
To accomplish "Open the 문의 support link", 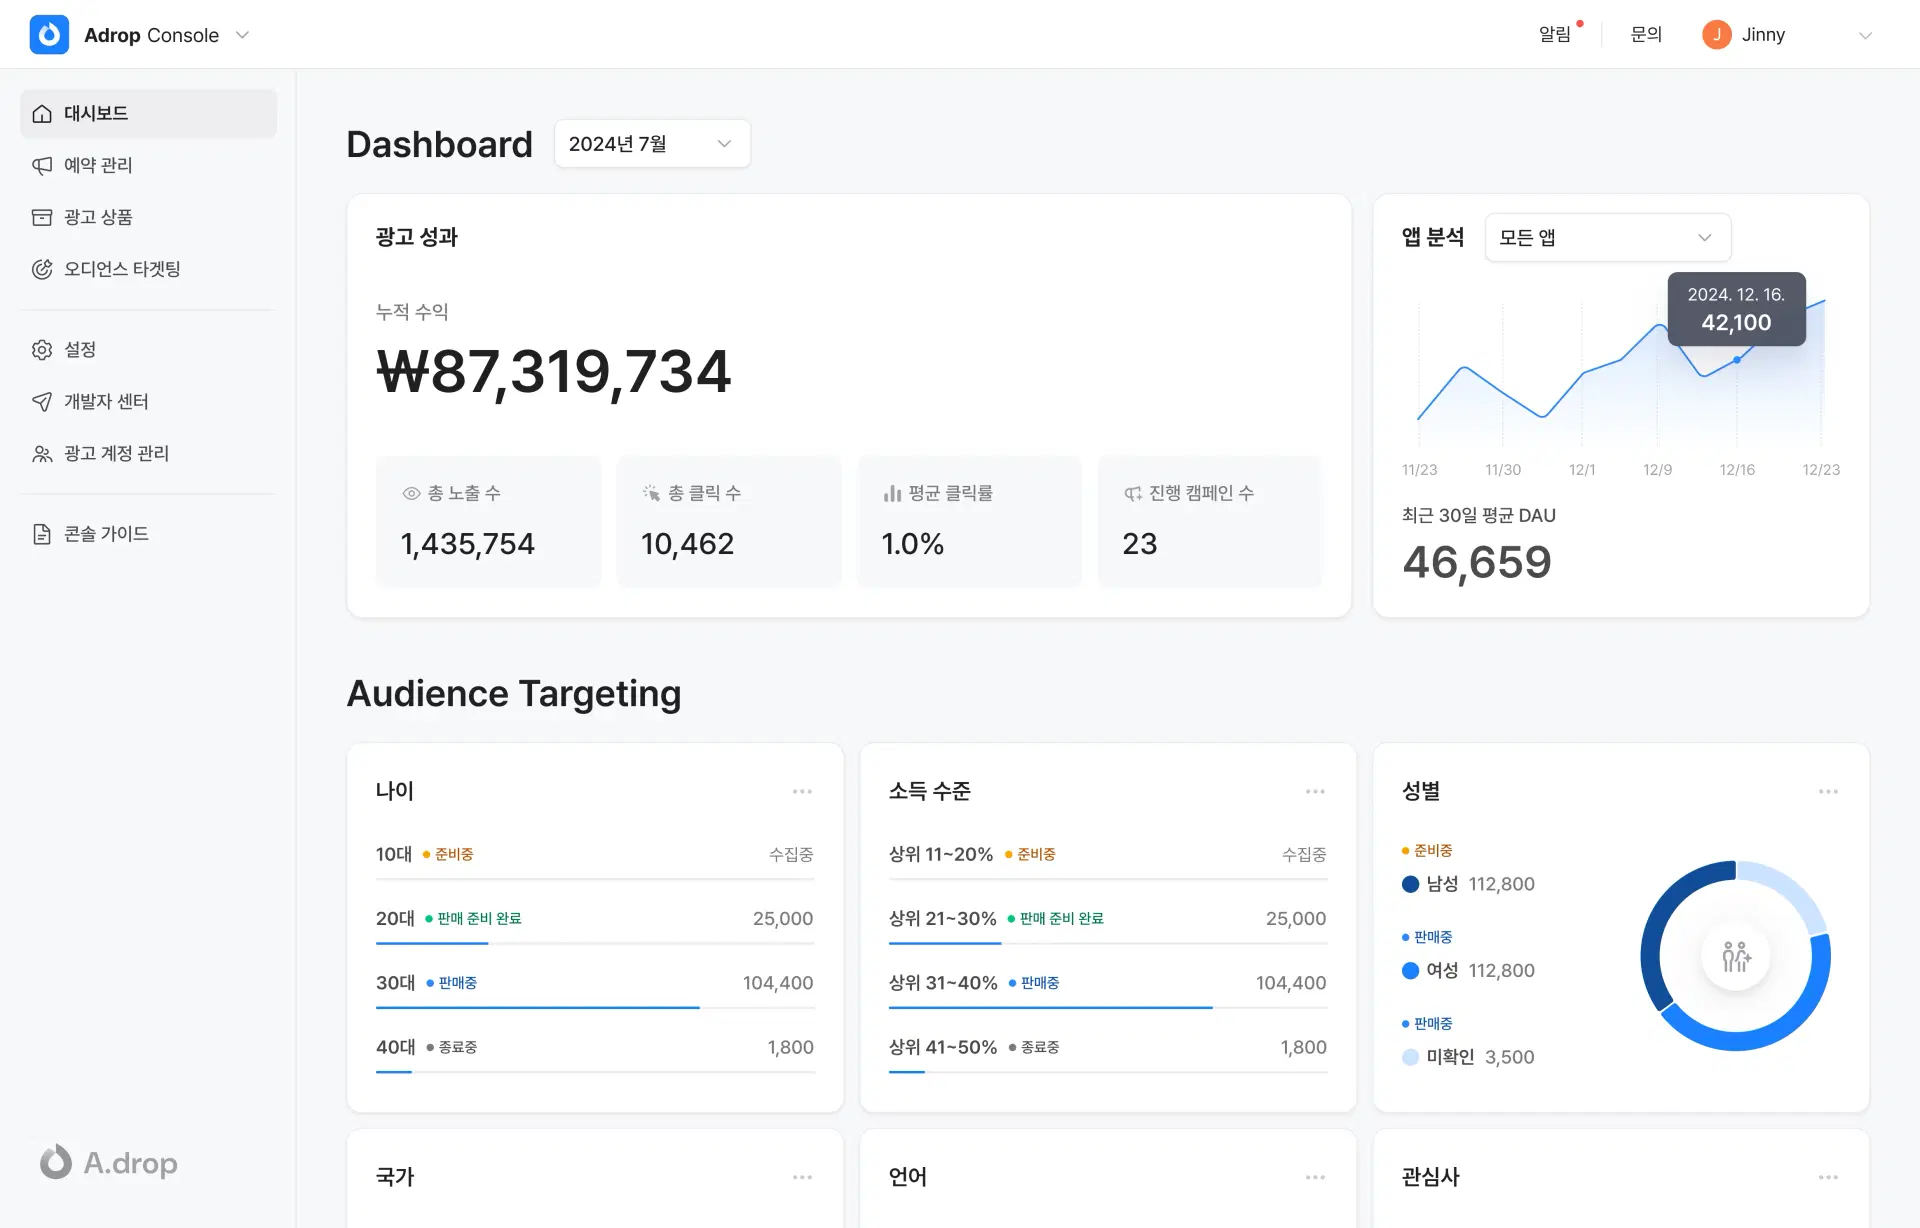I will click(1645, 33).
